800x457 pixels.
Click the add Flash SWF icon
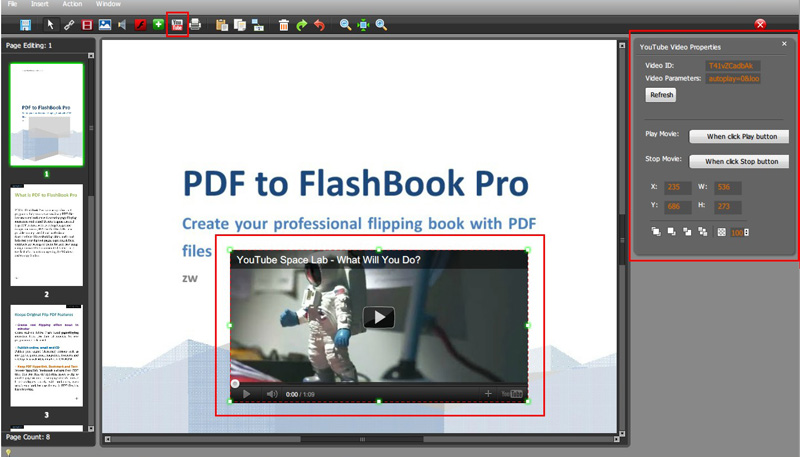pyautogui.click(x=140, y=24)
